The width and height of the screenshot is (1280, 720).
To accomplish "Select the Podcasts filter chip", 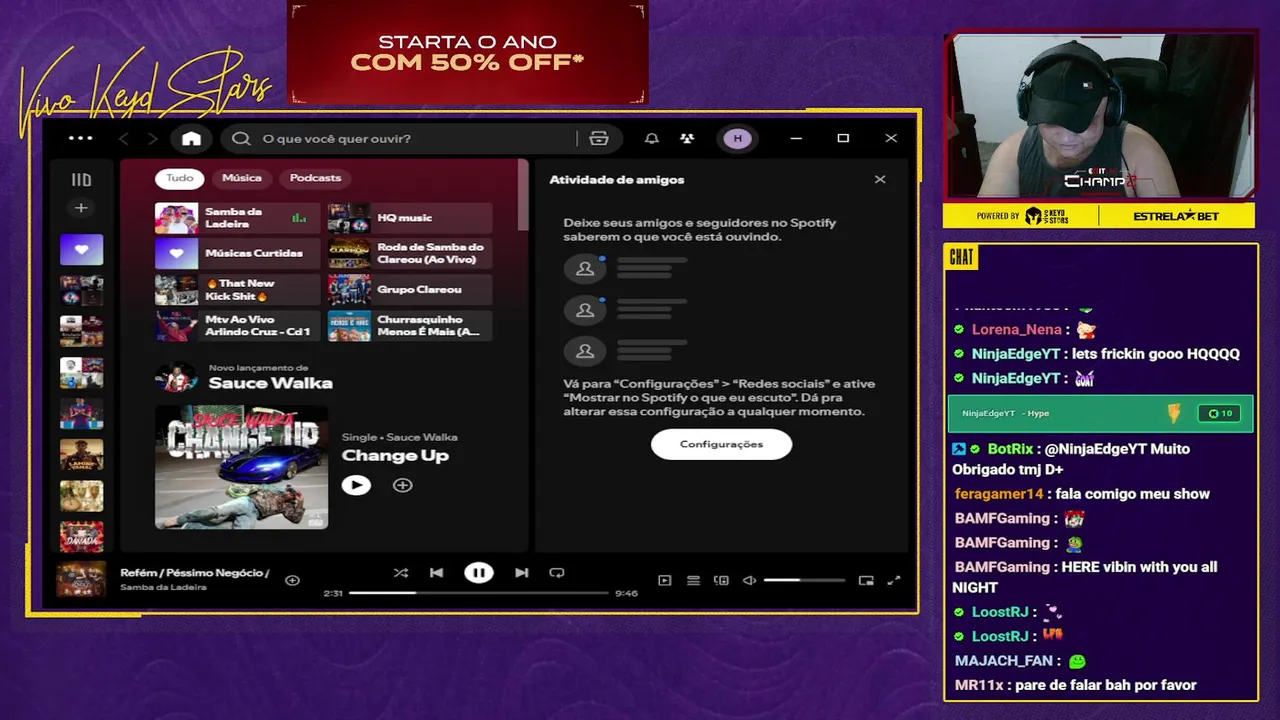I will 315,178.
